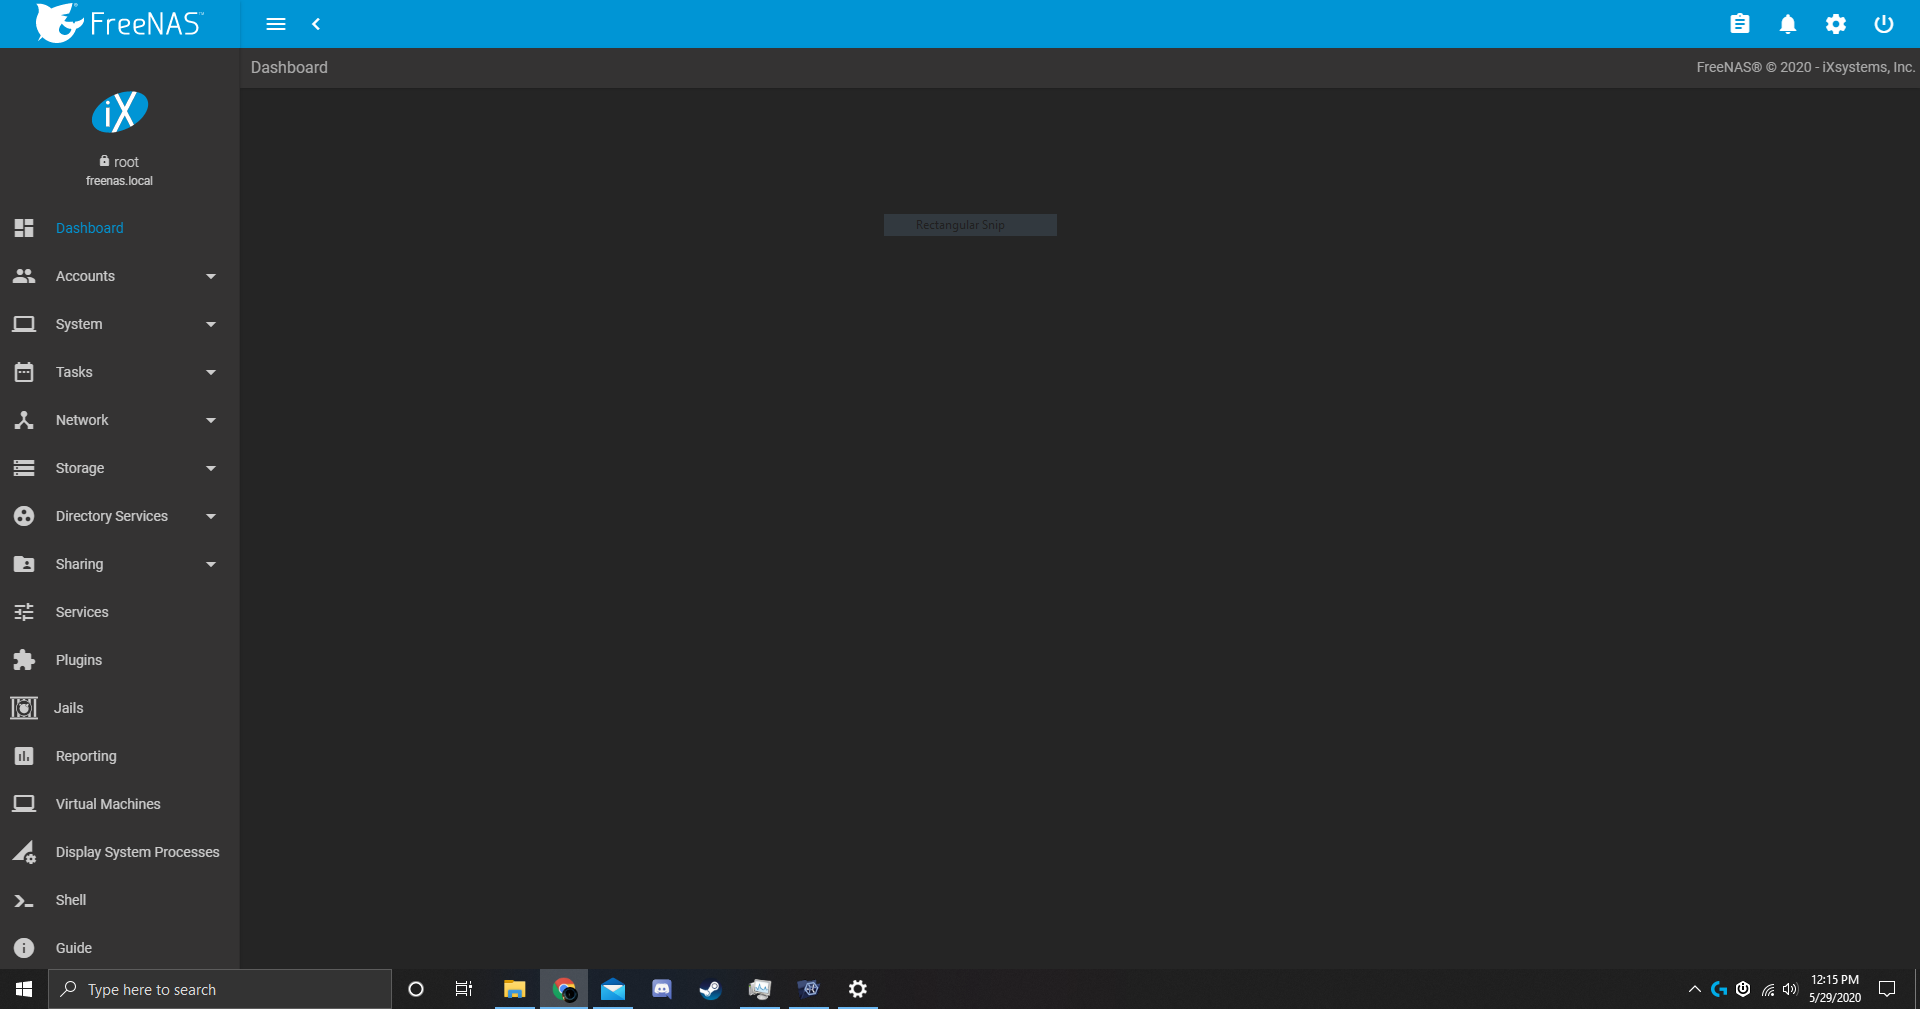Click the iX systems logo
This screenshot has height=1009, width=1920.
click(x=120, y=112)
